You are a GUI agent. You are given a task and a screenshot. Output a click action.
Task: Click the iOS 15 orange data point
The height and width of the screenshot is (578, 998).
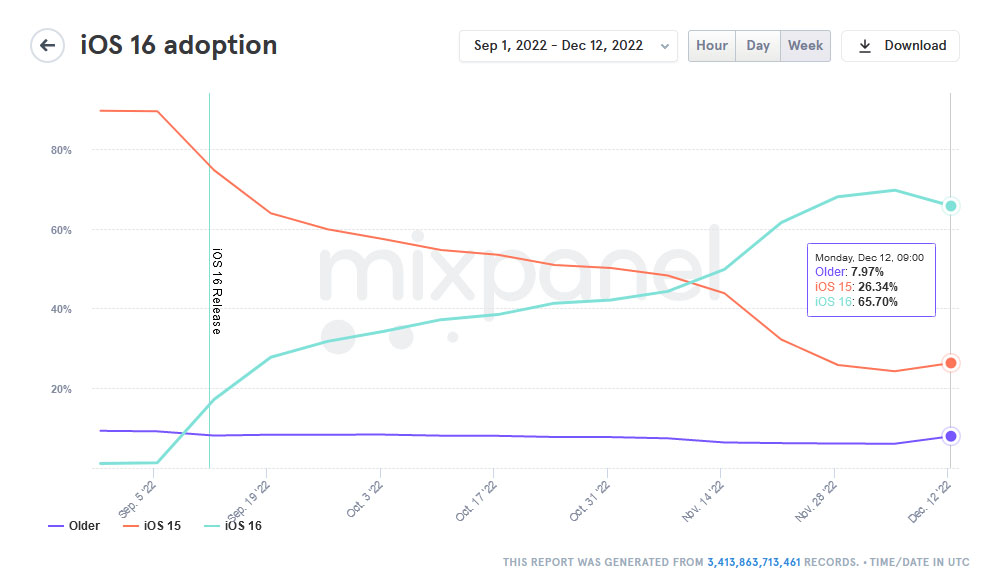pos(951,363)
